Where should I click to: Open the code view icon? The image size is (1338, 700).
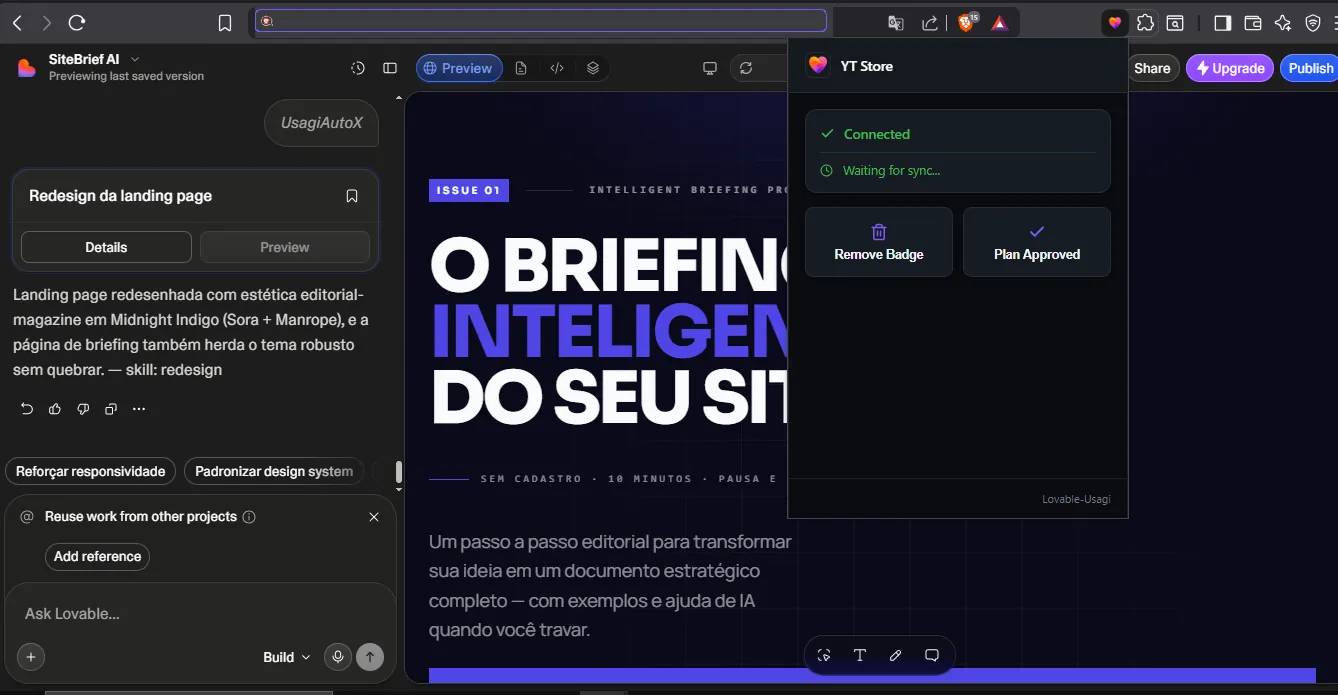pos(557,68)
